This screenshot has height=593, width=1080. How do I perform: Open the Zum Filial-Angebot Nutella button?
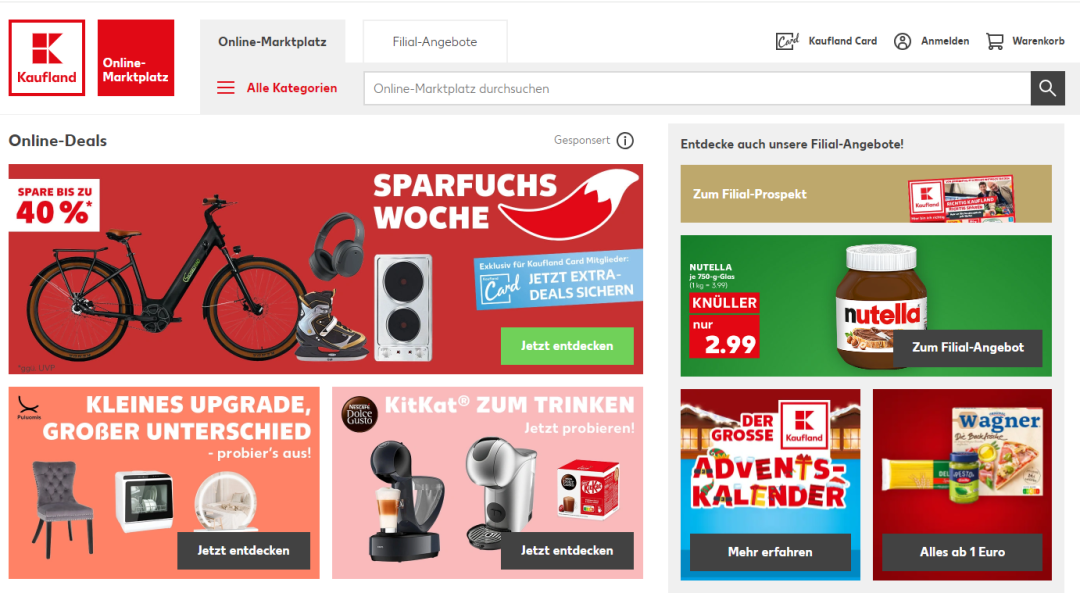tap(968, 348)
